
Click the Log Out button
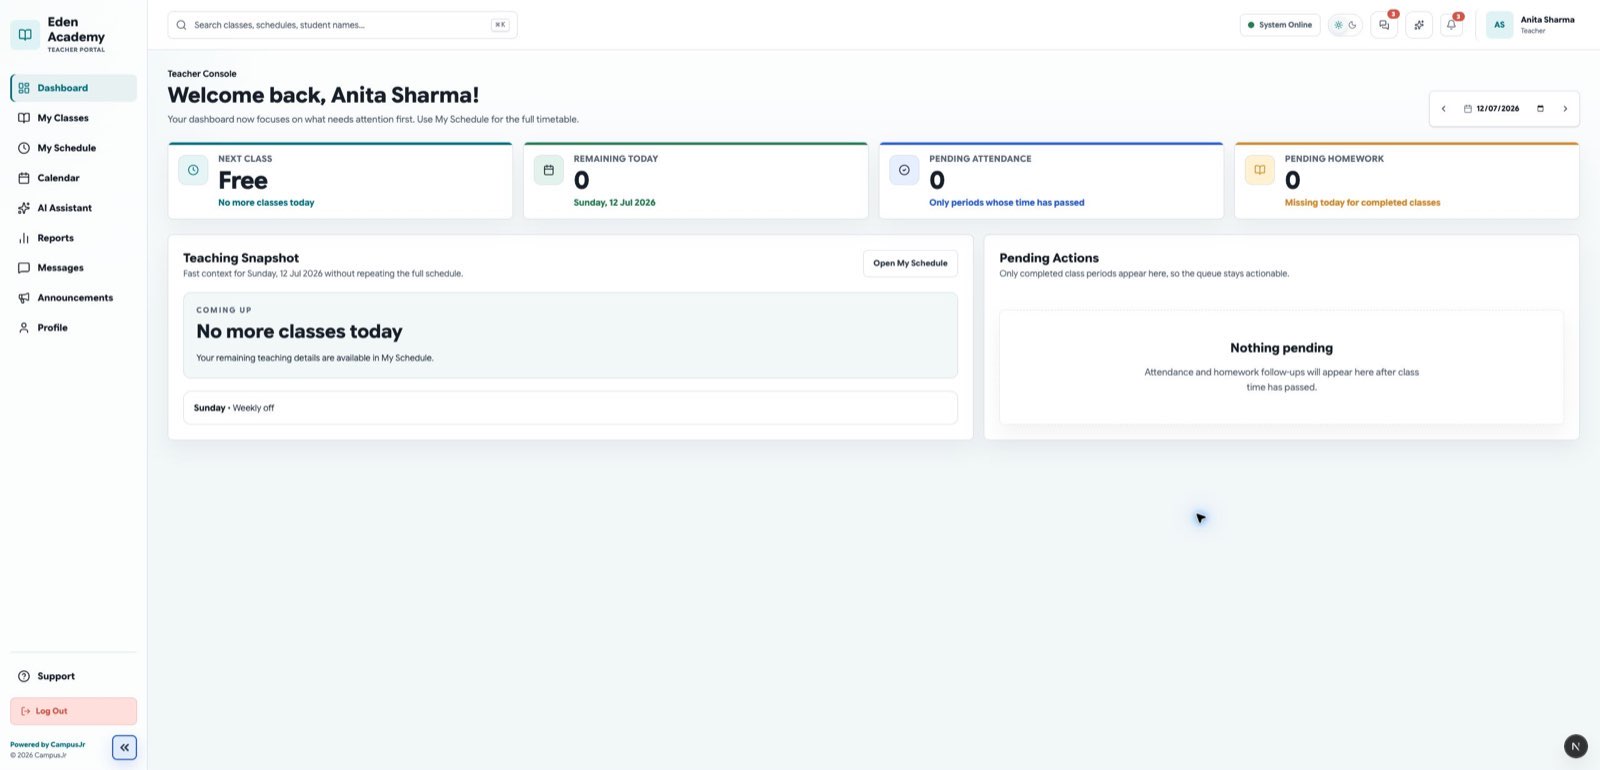(x=73, y=711)
